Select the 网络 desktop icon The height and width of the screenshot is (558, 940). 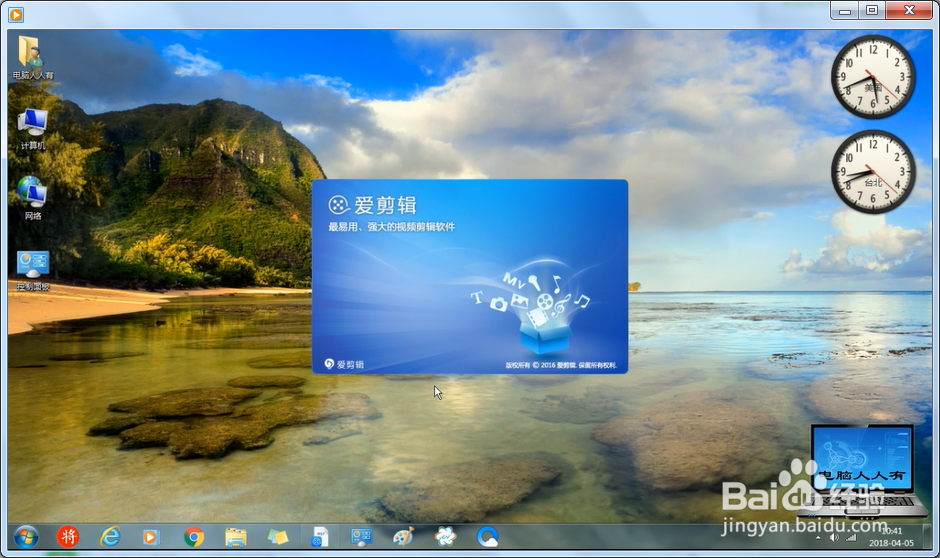pos(32,197)
